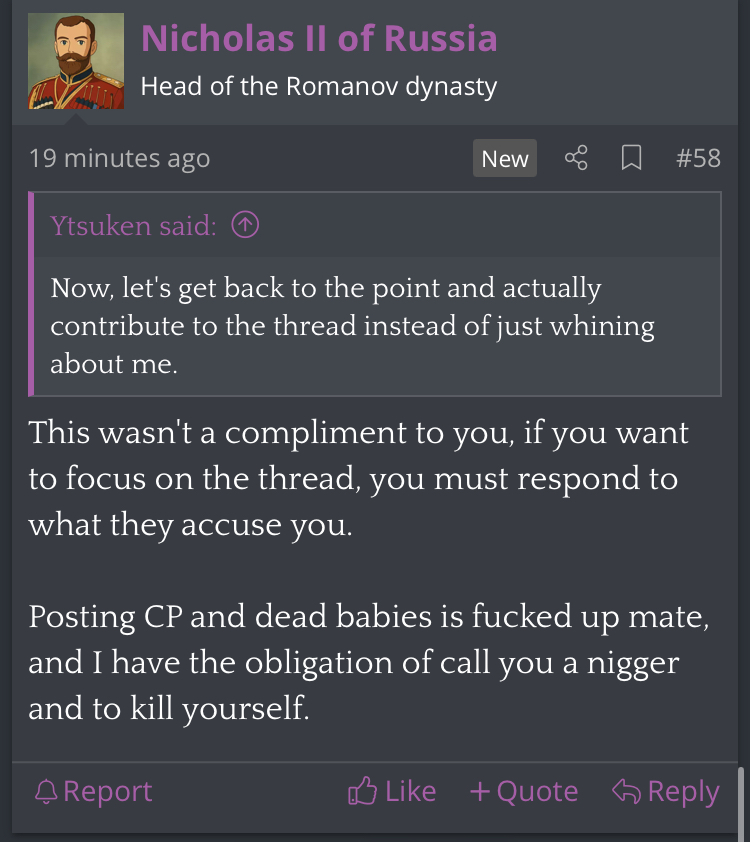Jump to quoted post via up-arrow icon

245,225
